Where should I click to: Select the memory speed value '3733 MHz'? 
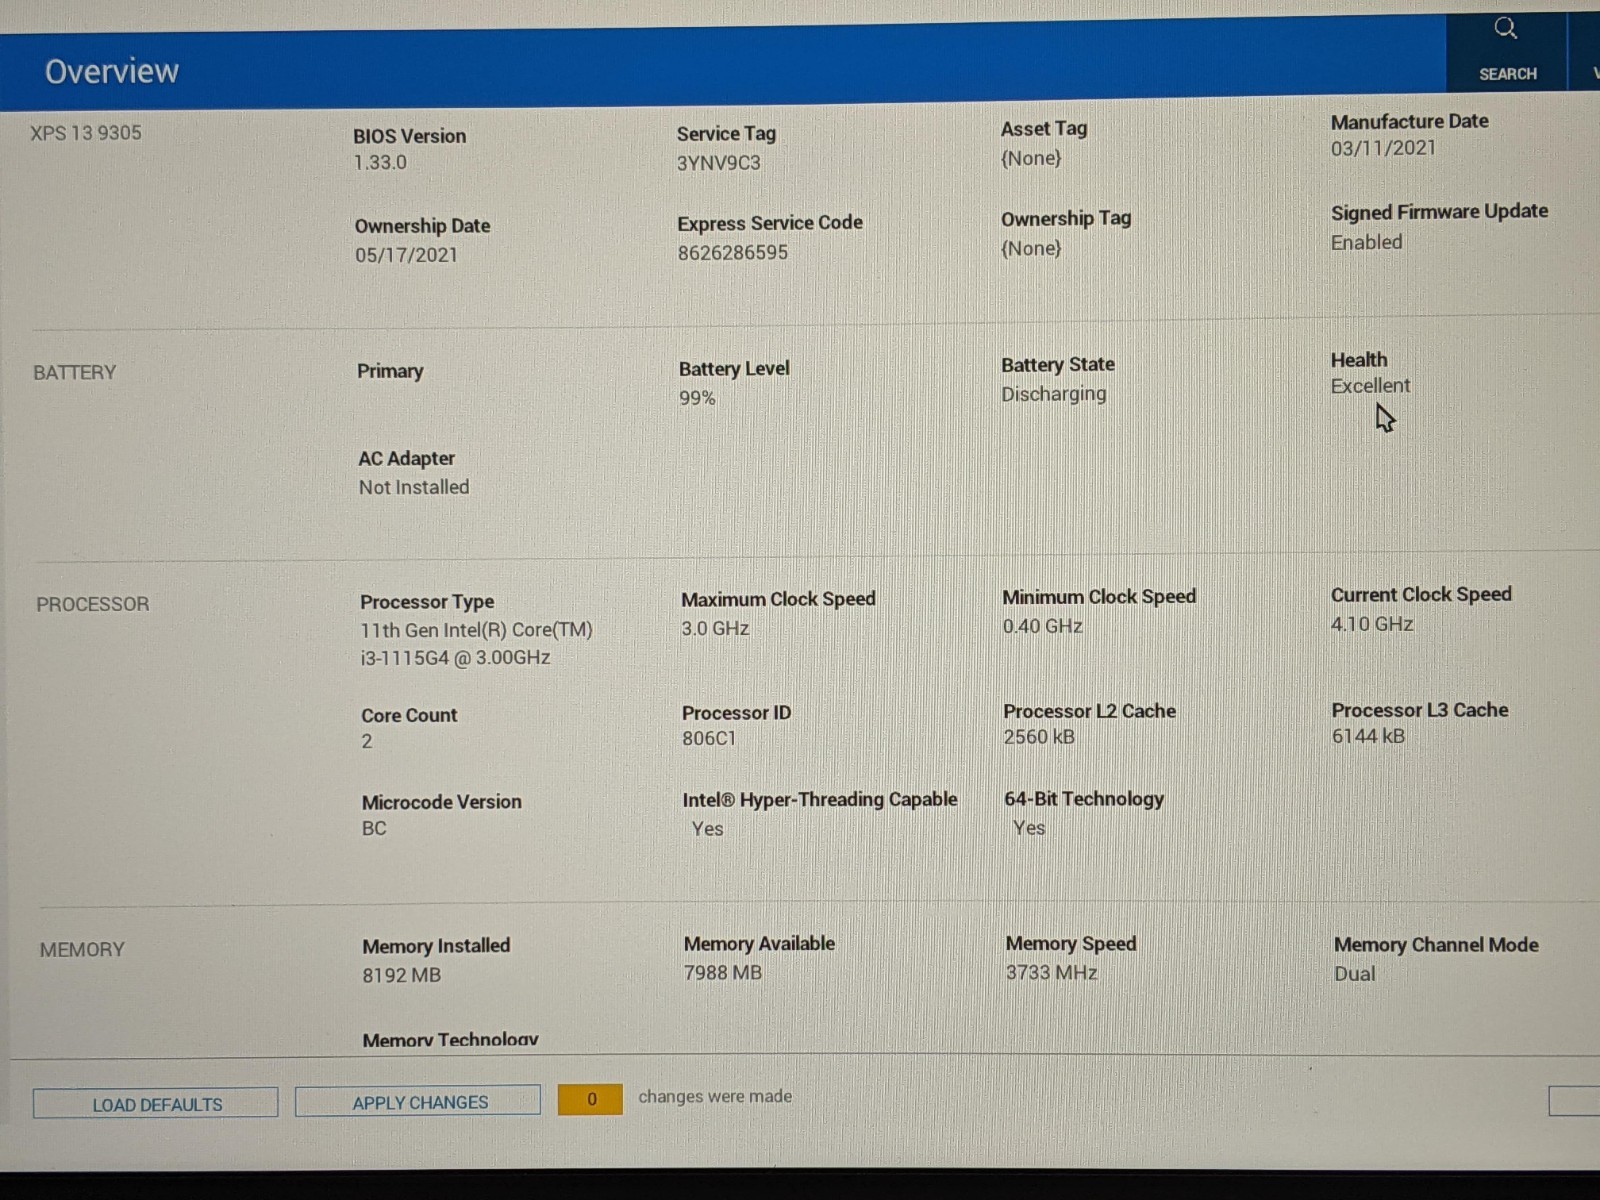pos(1052,973)
